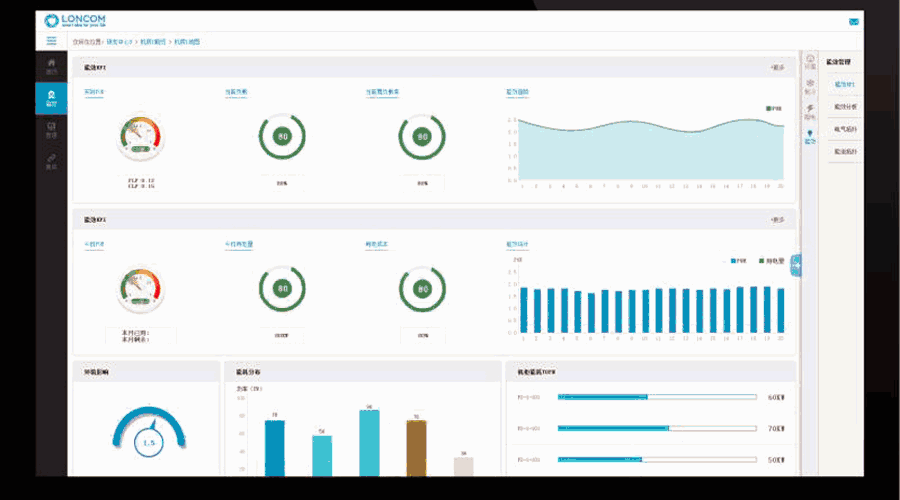Image resolution: width=900 pixels, height=500 pixels.
Task: Collapse the right panel using the blue arrow handle
Action: point(796,265)
